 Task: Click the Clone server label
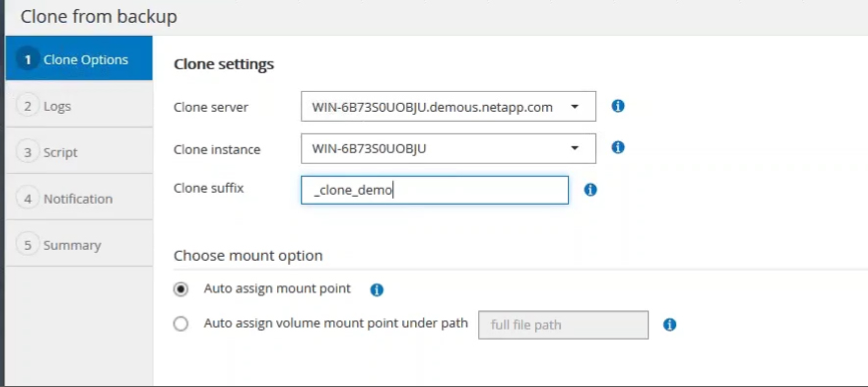211,107
